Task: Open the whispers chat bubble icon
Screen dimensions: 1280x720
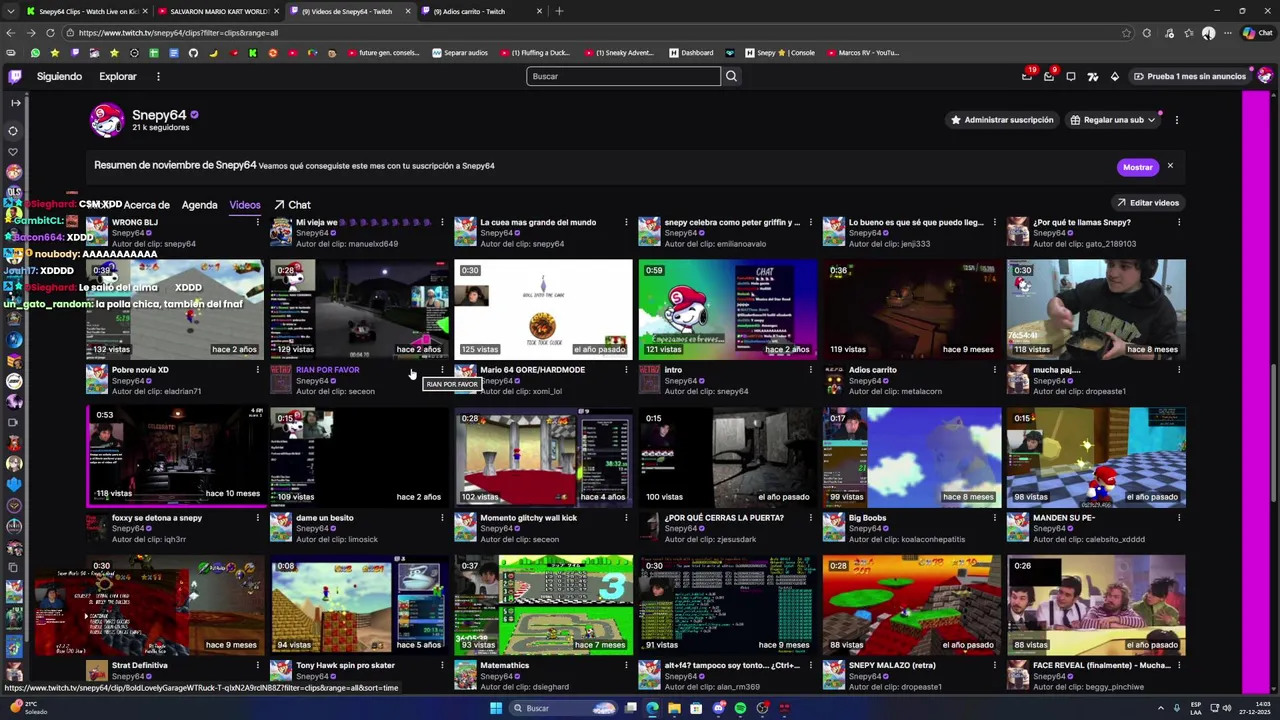Action: coord(1071,76)
